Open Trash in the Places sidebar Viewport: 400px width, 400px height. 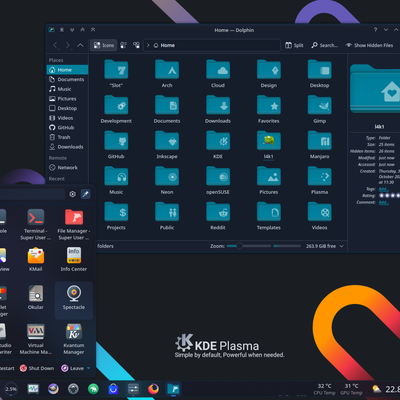point(67,137)
